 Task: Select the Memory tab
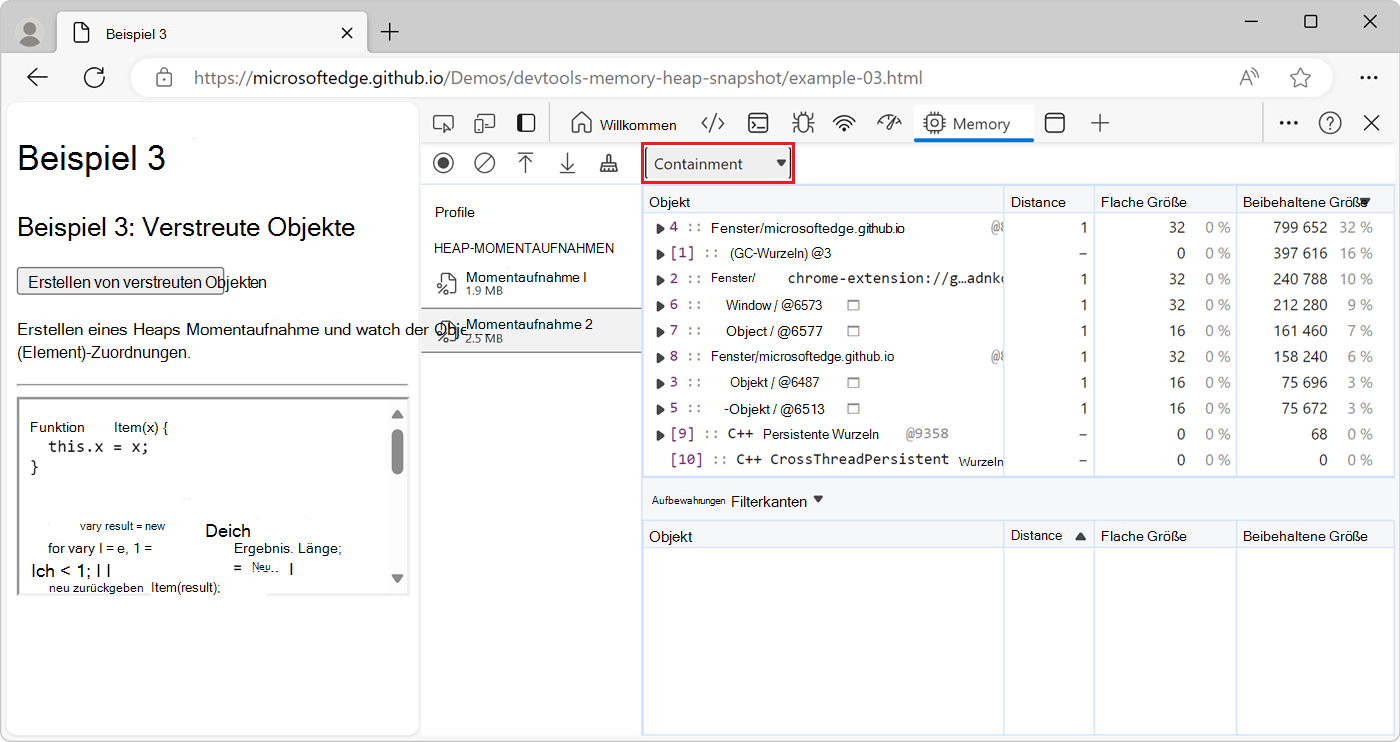968,124
